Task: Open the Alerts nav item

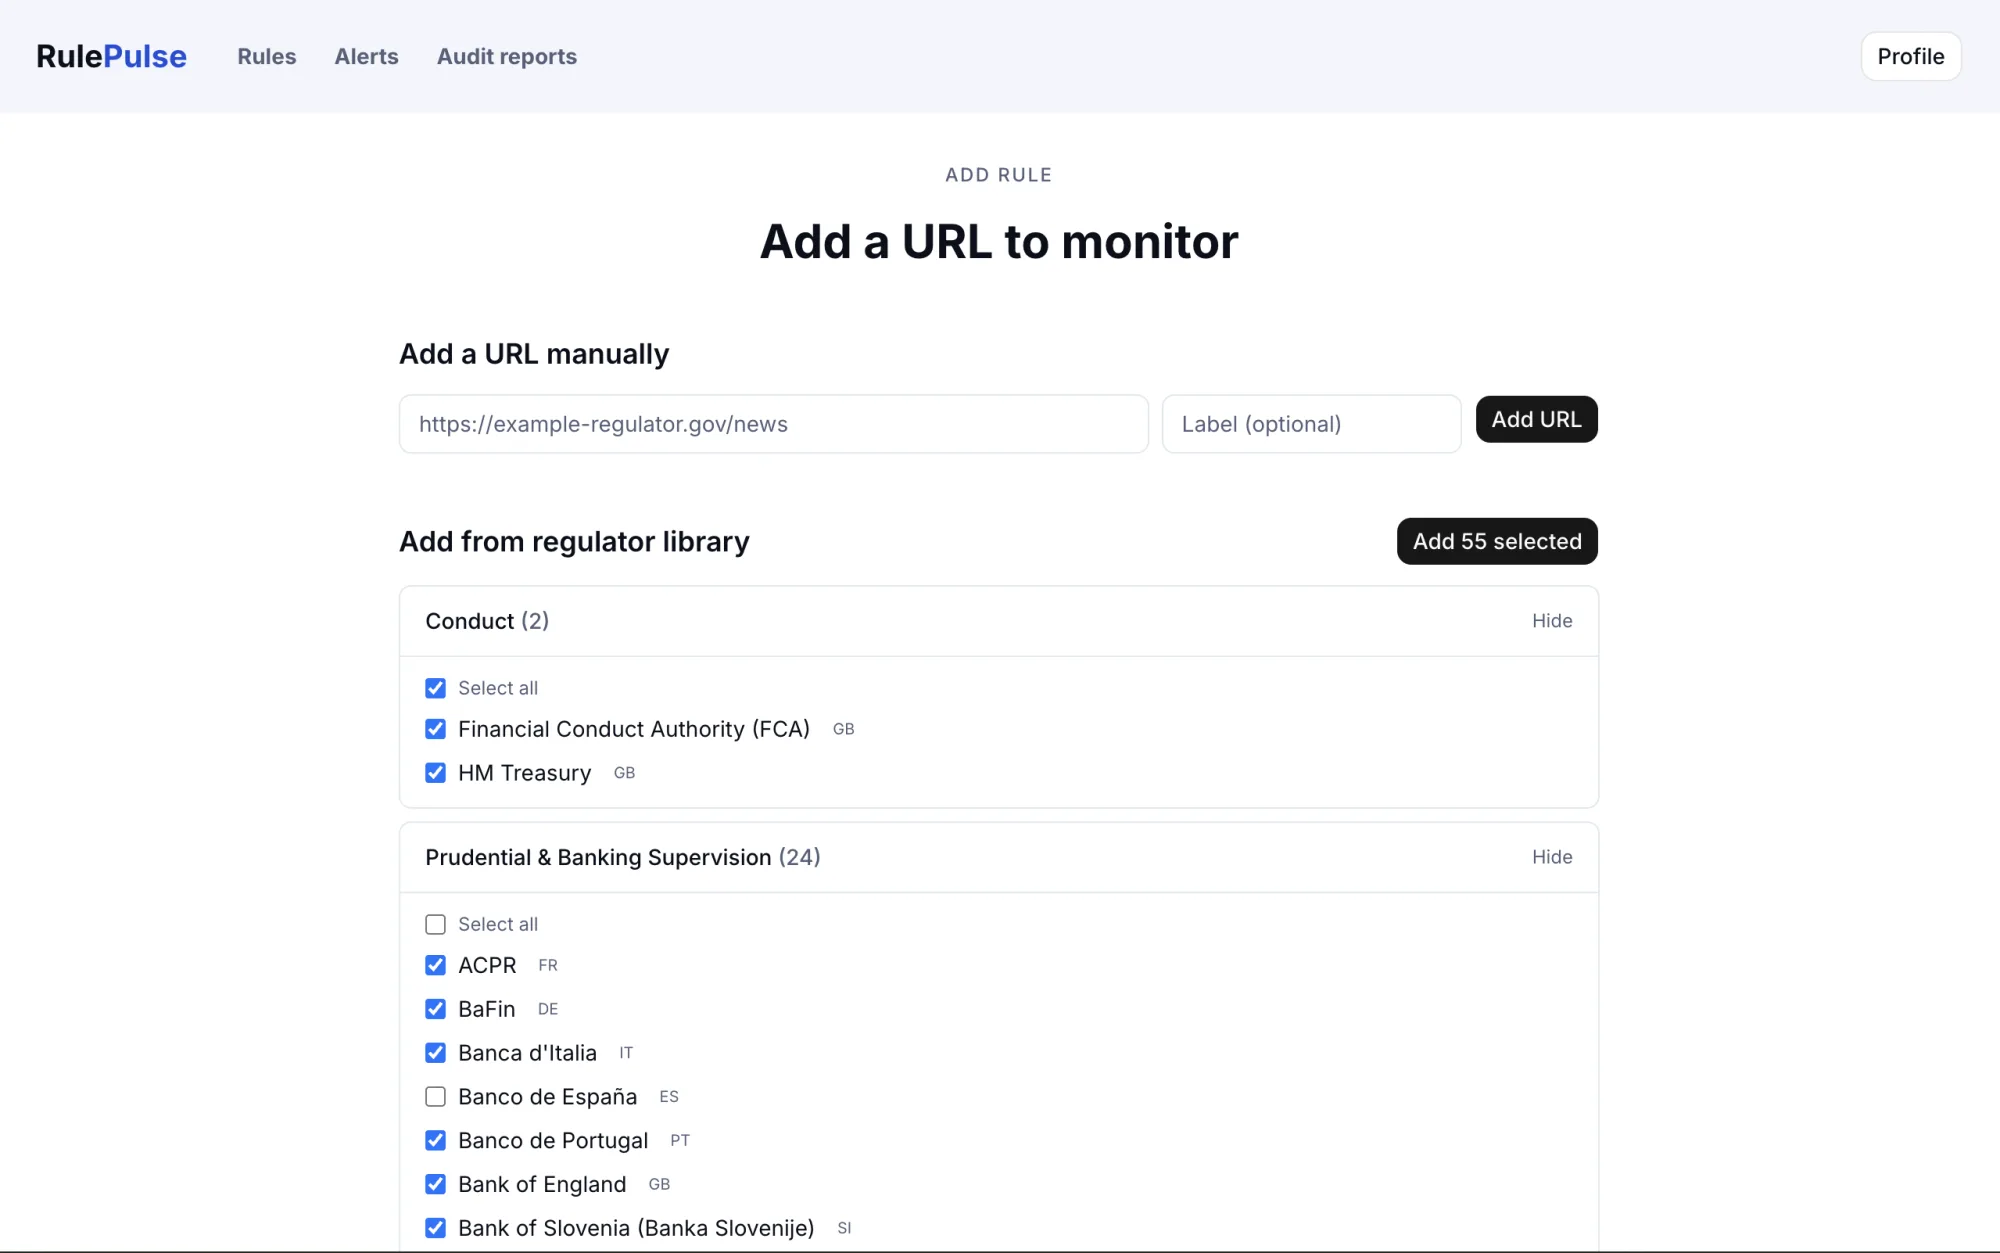Action: tap(366, 56)
